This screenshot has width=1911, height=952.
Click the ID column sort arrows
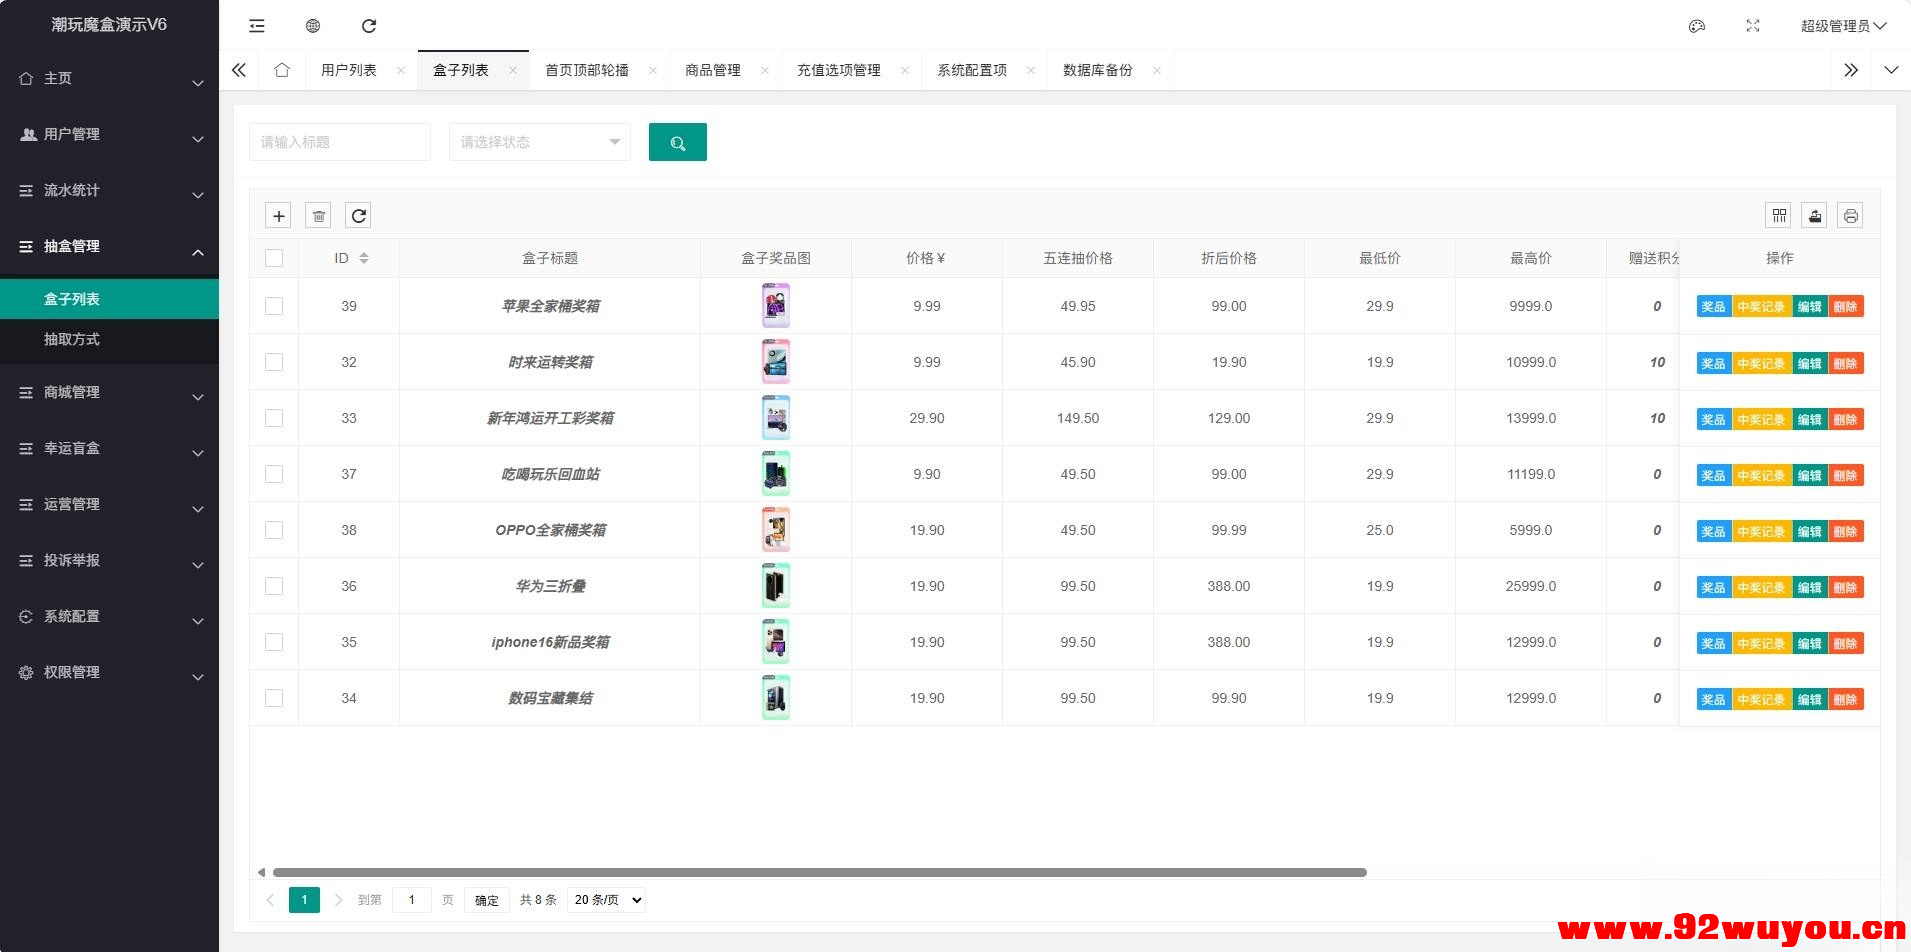pyautogui.click(x=364, y=257)
